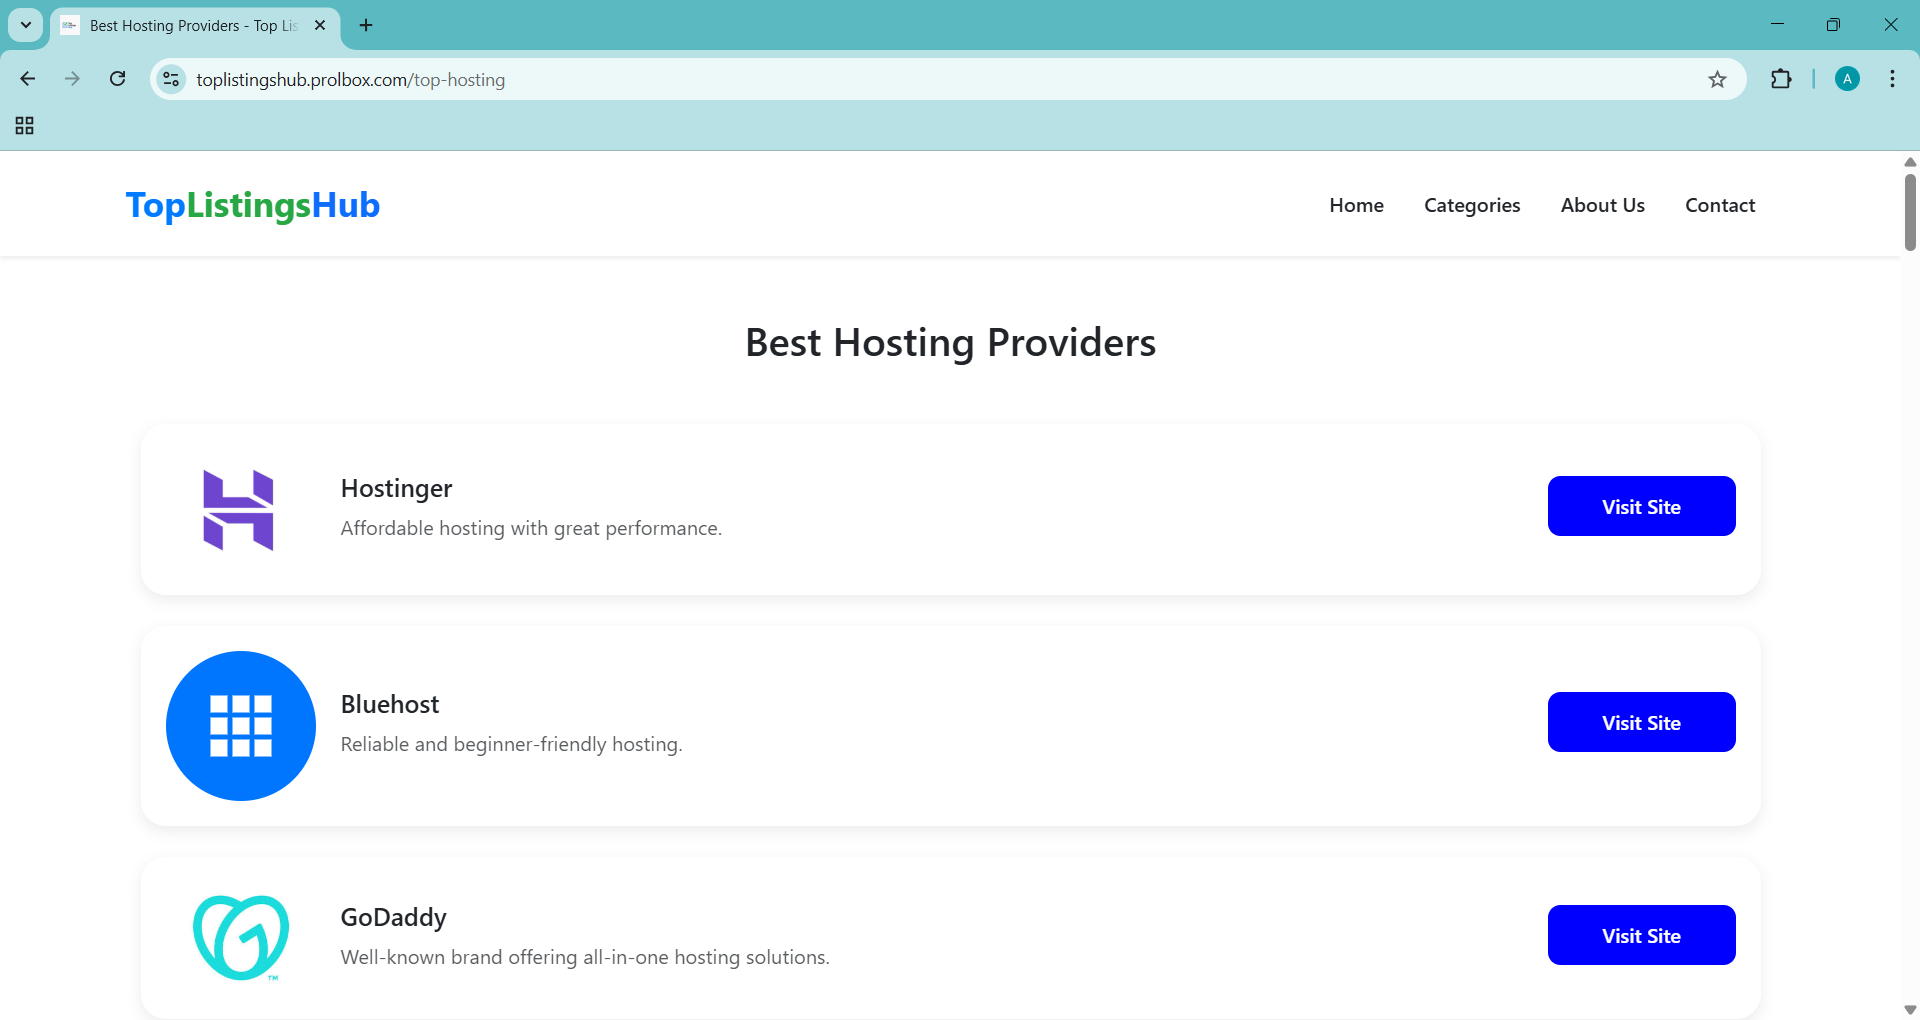Bookmark this page with the star icon
Screen dimensions: 1920x1020
click(1717, 79)
